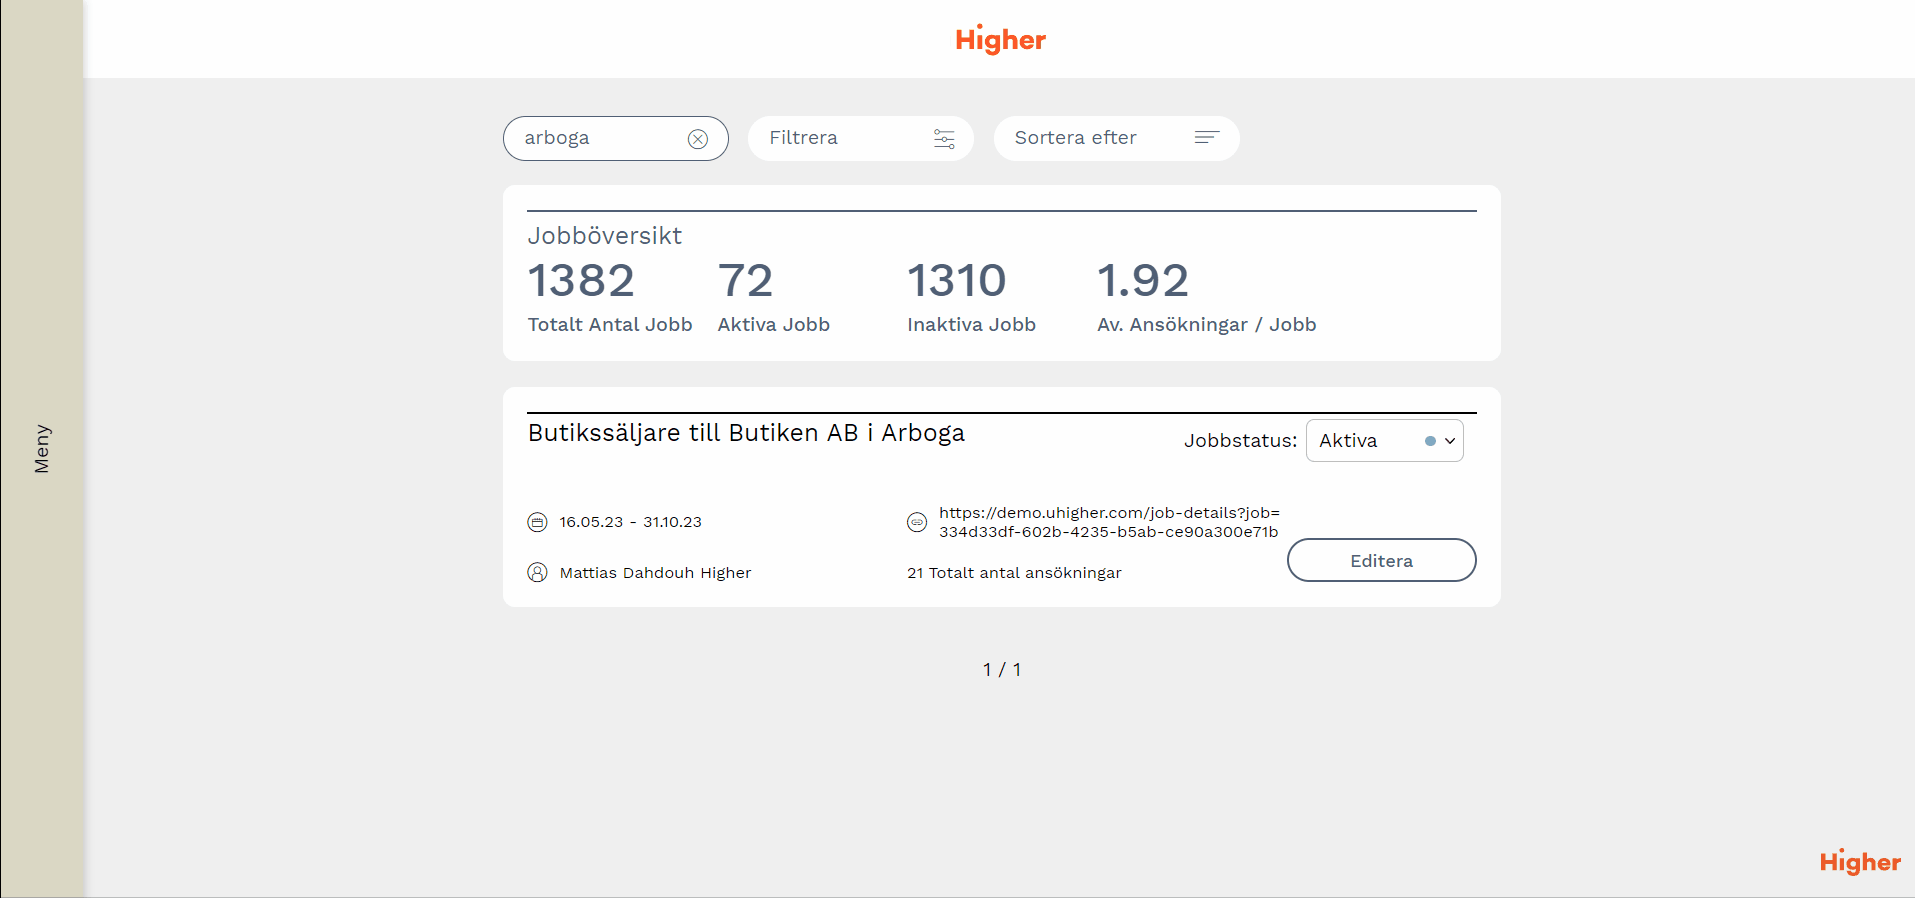
Task: Click the 21 Totalt antal ansökningar text
Action: click(x=1014, y=573)
